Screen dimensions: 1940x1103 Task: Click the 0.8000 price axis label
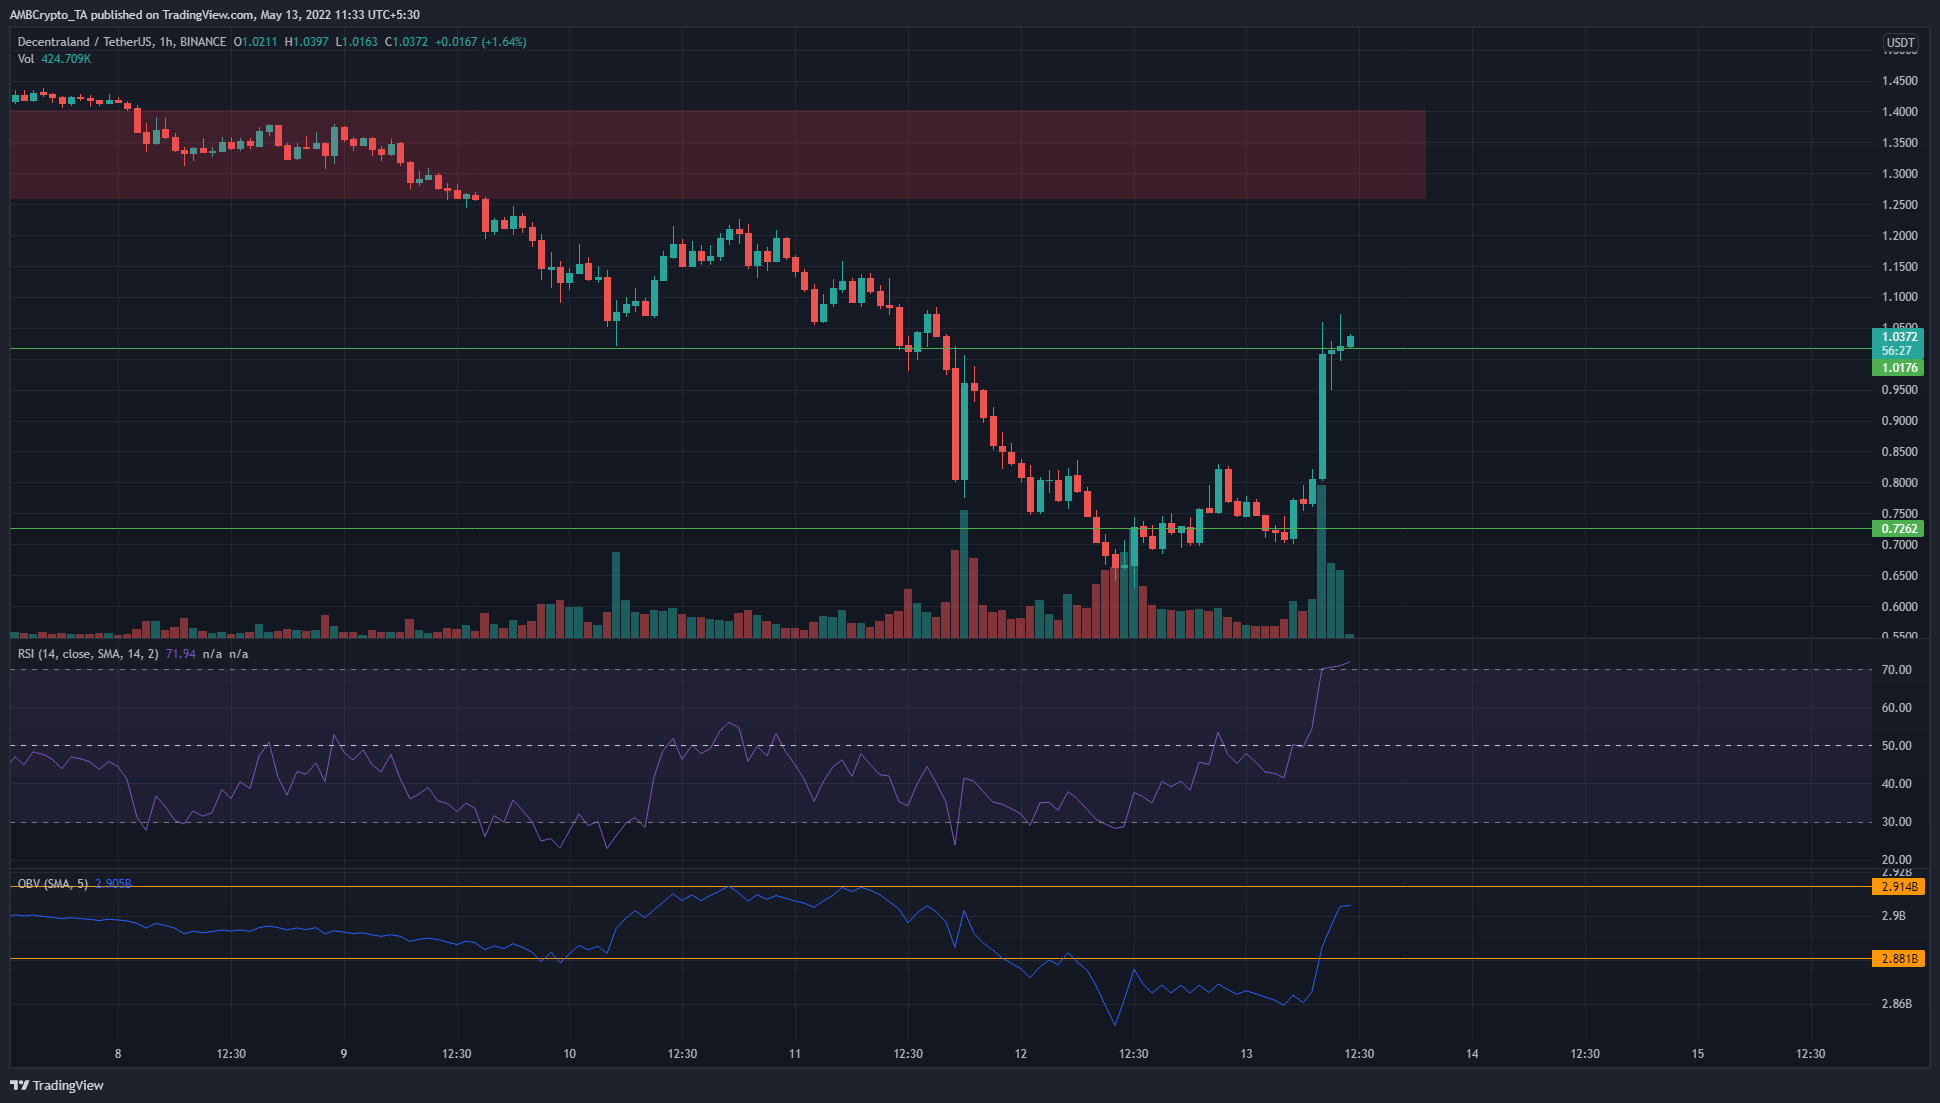click(1899, 483)
